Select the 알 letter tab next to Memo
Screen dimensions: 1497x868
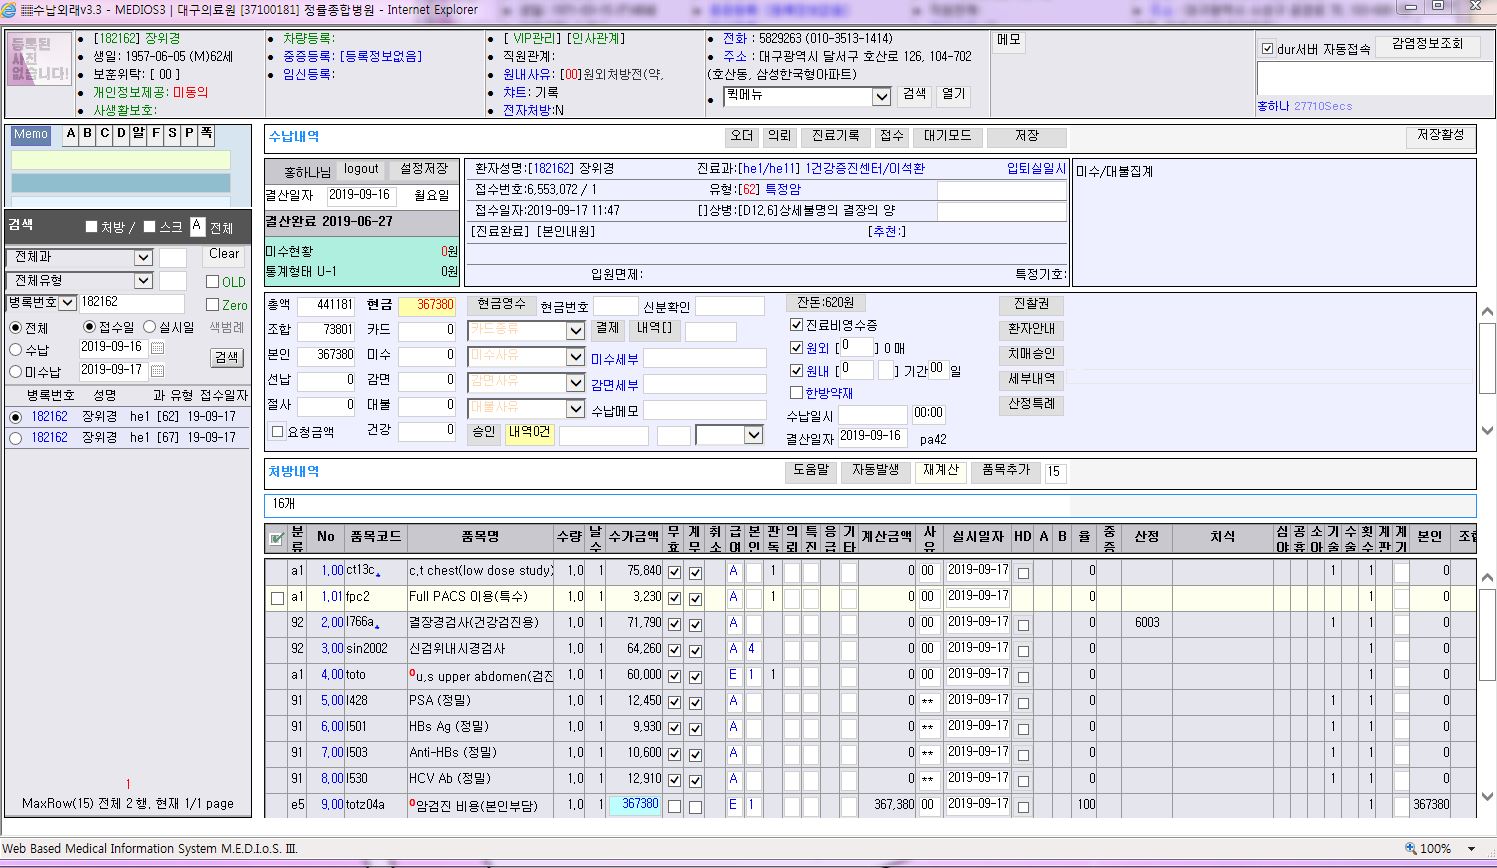(x=138, y=134)
